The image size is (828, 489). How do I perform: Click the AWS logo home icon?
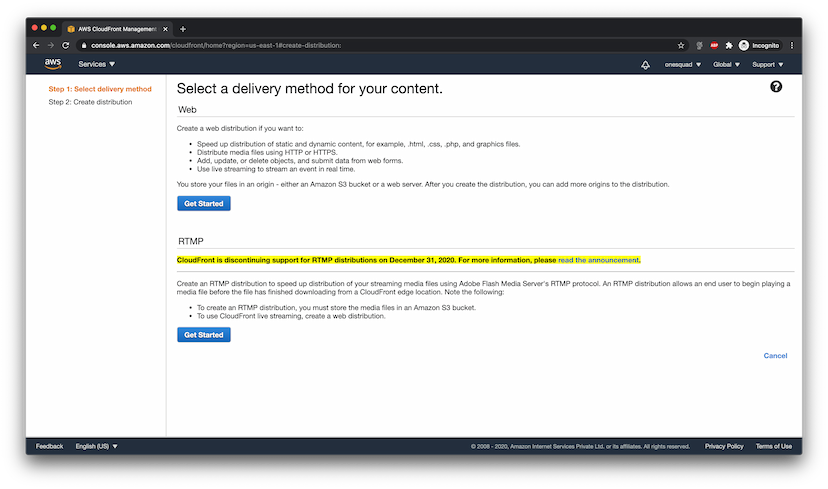[x=53, y=64]
